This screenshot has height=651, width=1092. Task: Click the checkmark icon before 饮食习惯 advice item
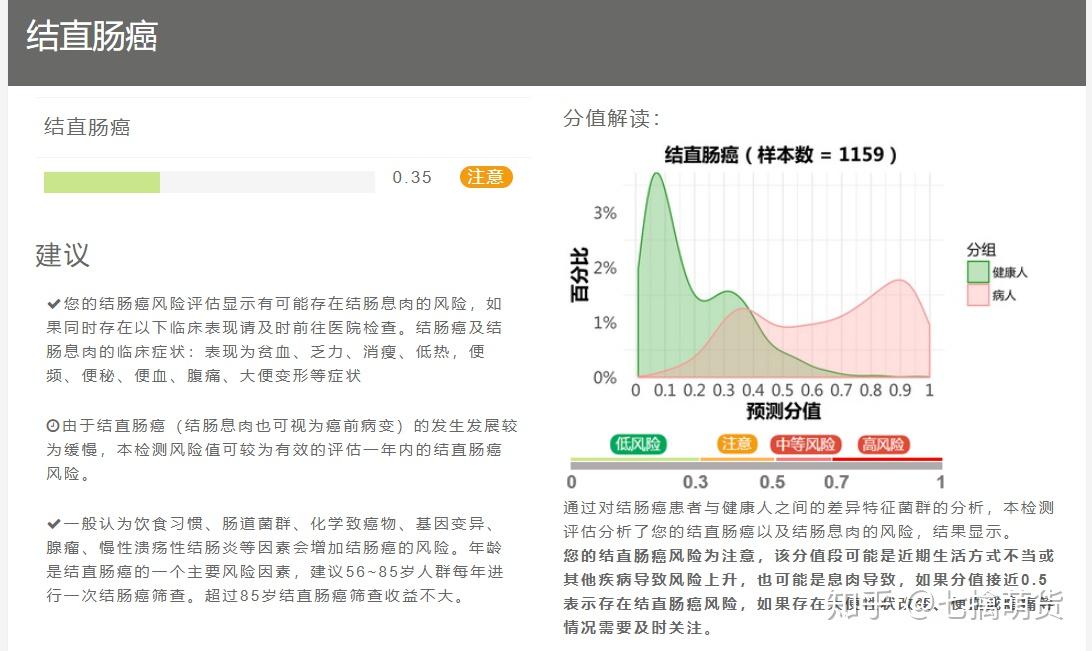coord(52,525)
